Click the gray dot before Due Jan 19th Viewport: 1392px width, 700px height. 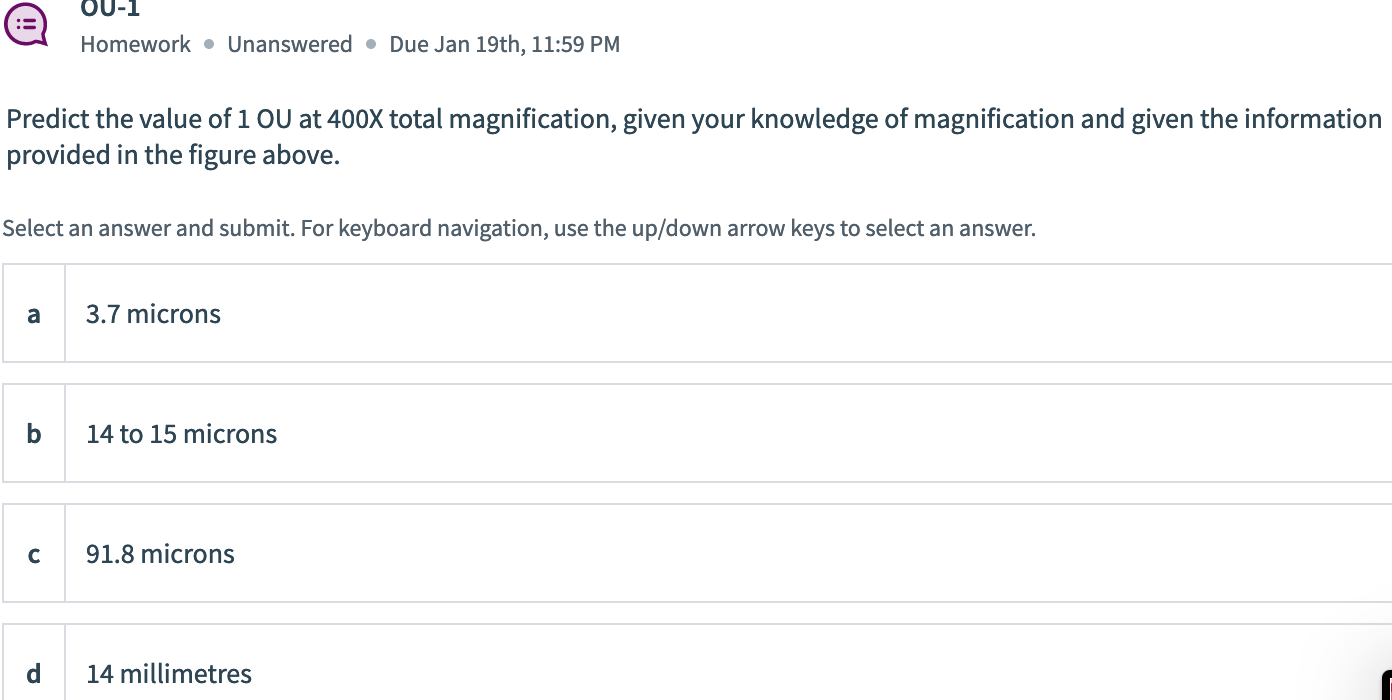[371, 45]
